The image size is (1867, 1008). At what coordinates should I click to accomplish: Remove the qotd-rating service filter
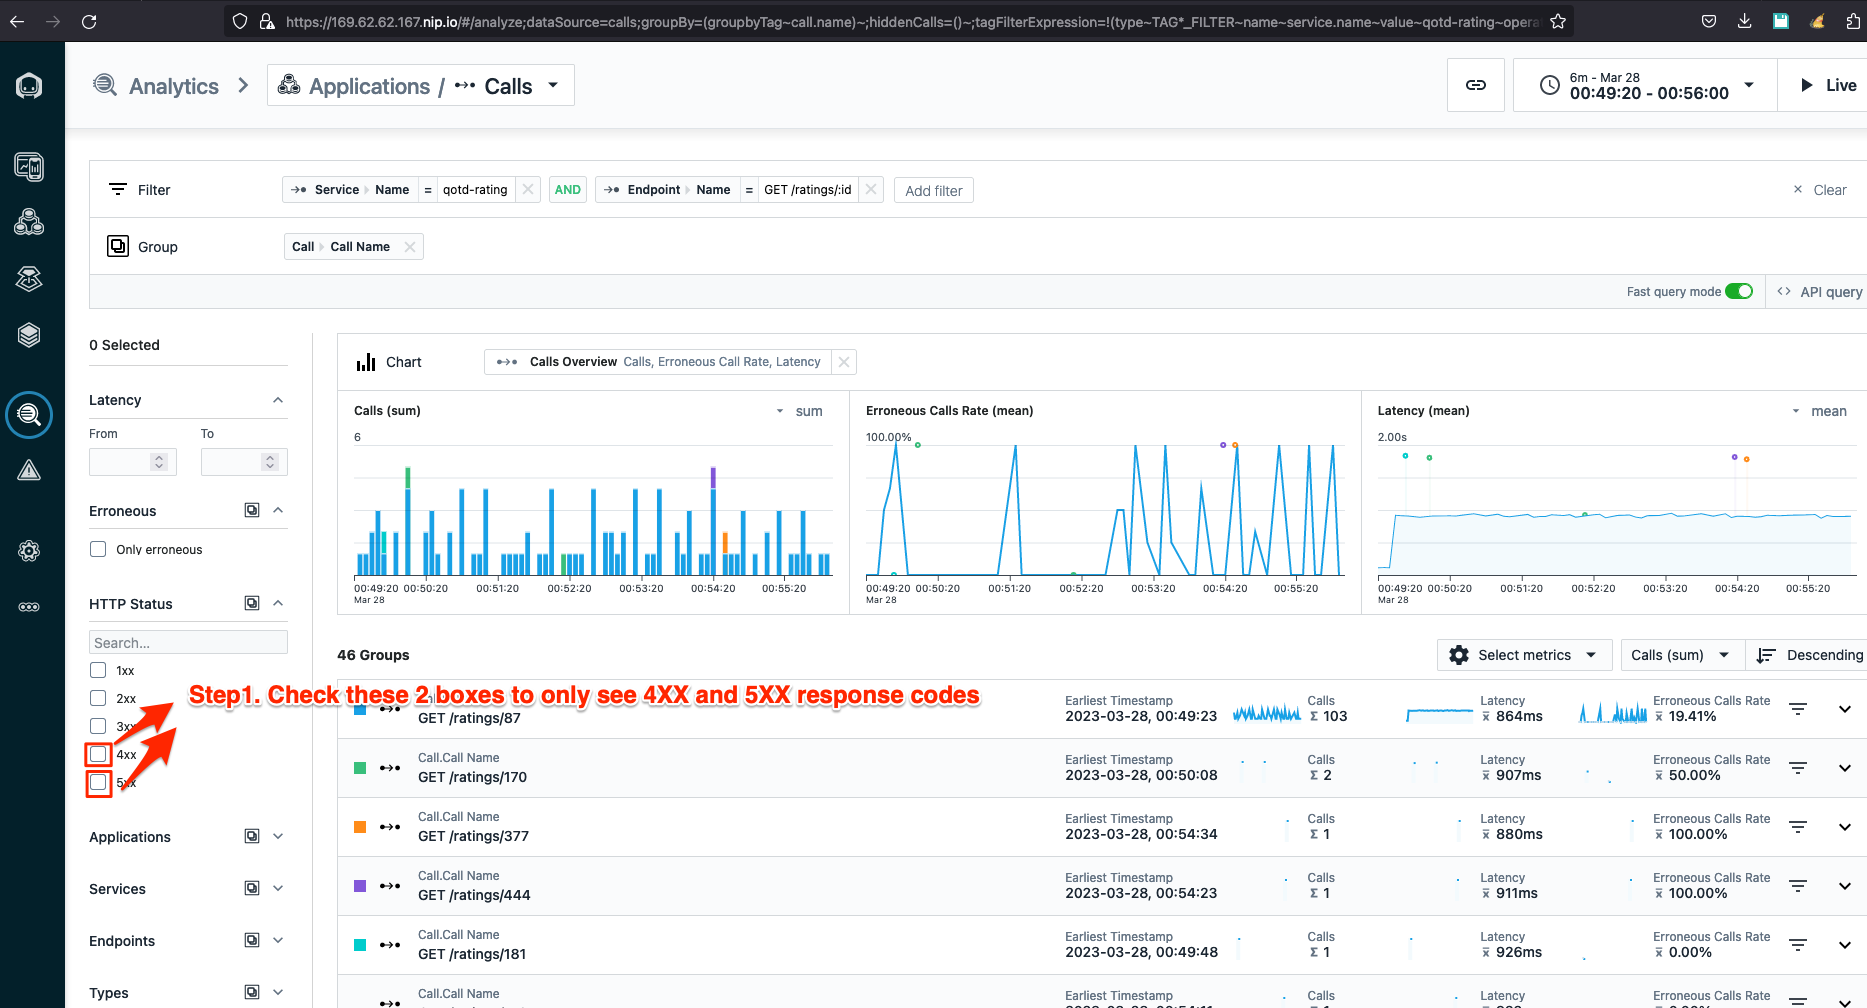528,189
